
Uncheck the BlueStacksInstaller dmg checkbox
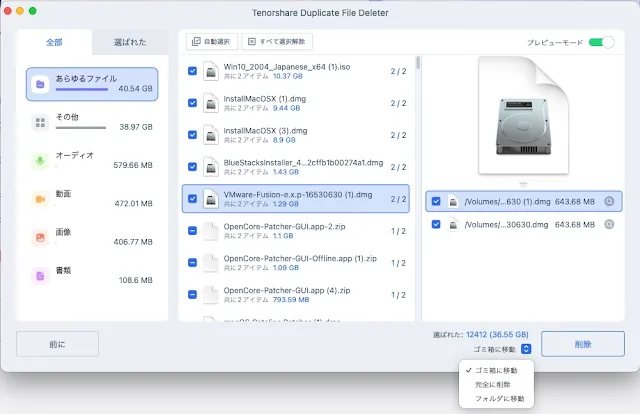click(192, 167)
